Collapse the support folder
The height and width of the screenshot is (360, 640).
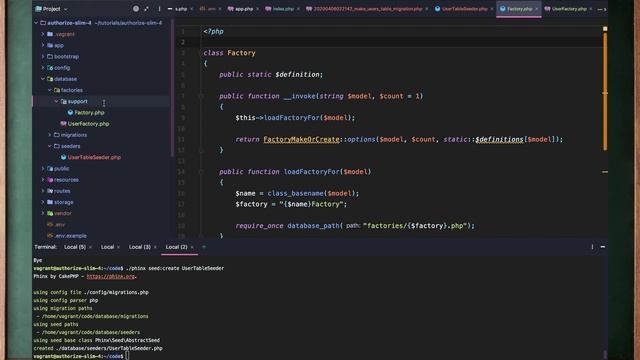56,101
